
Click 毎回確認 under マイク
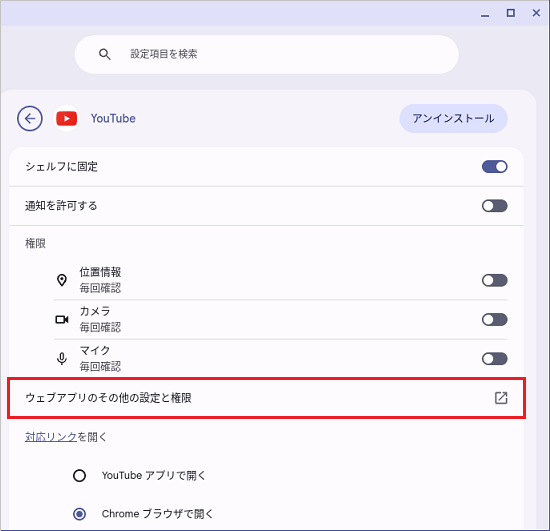pyautogui.click(x=100, y=367)
